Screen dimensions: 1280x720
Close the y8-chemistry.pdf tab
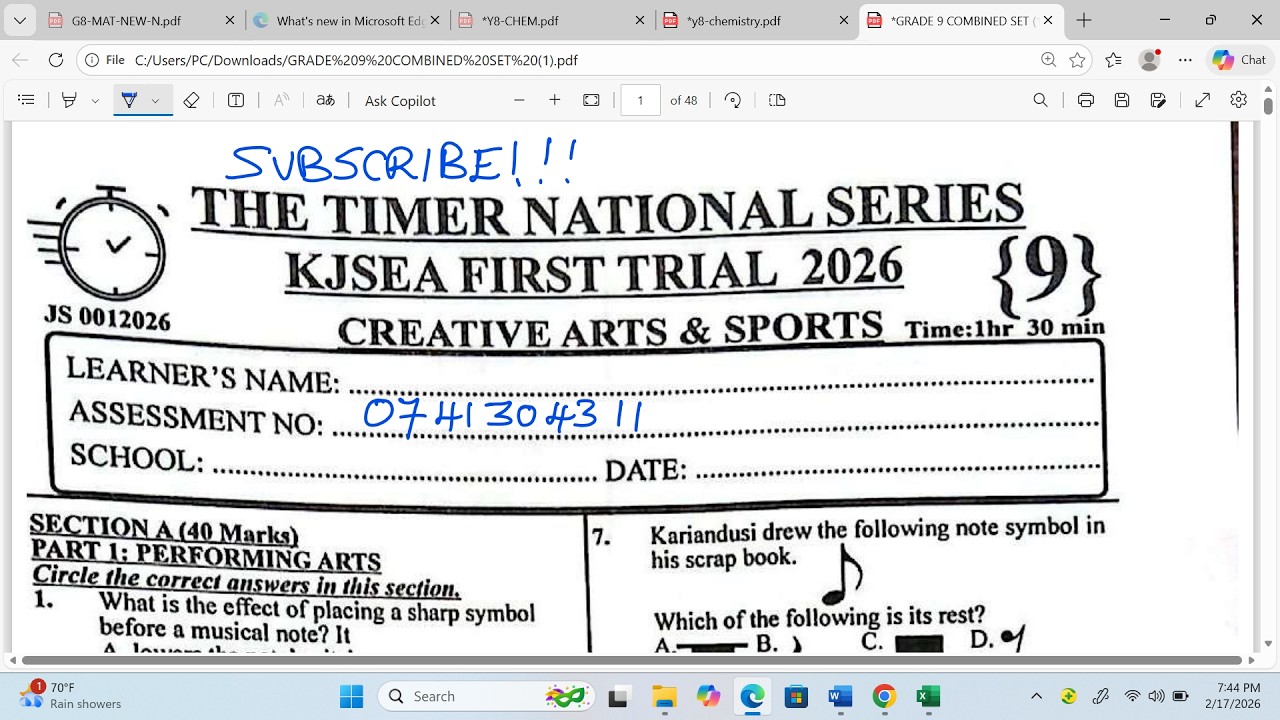tap(844, 20)
